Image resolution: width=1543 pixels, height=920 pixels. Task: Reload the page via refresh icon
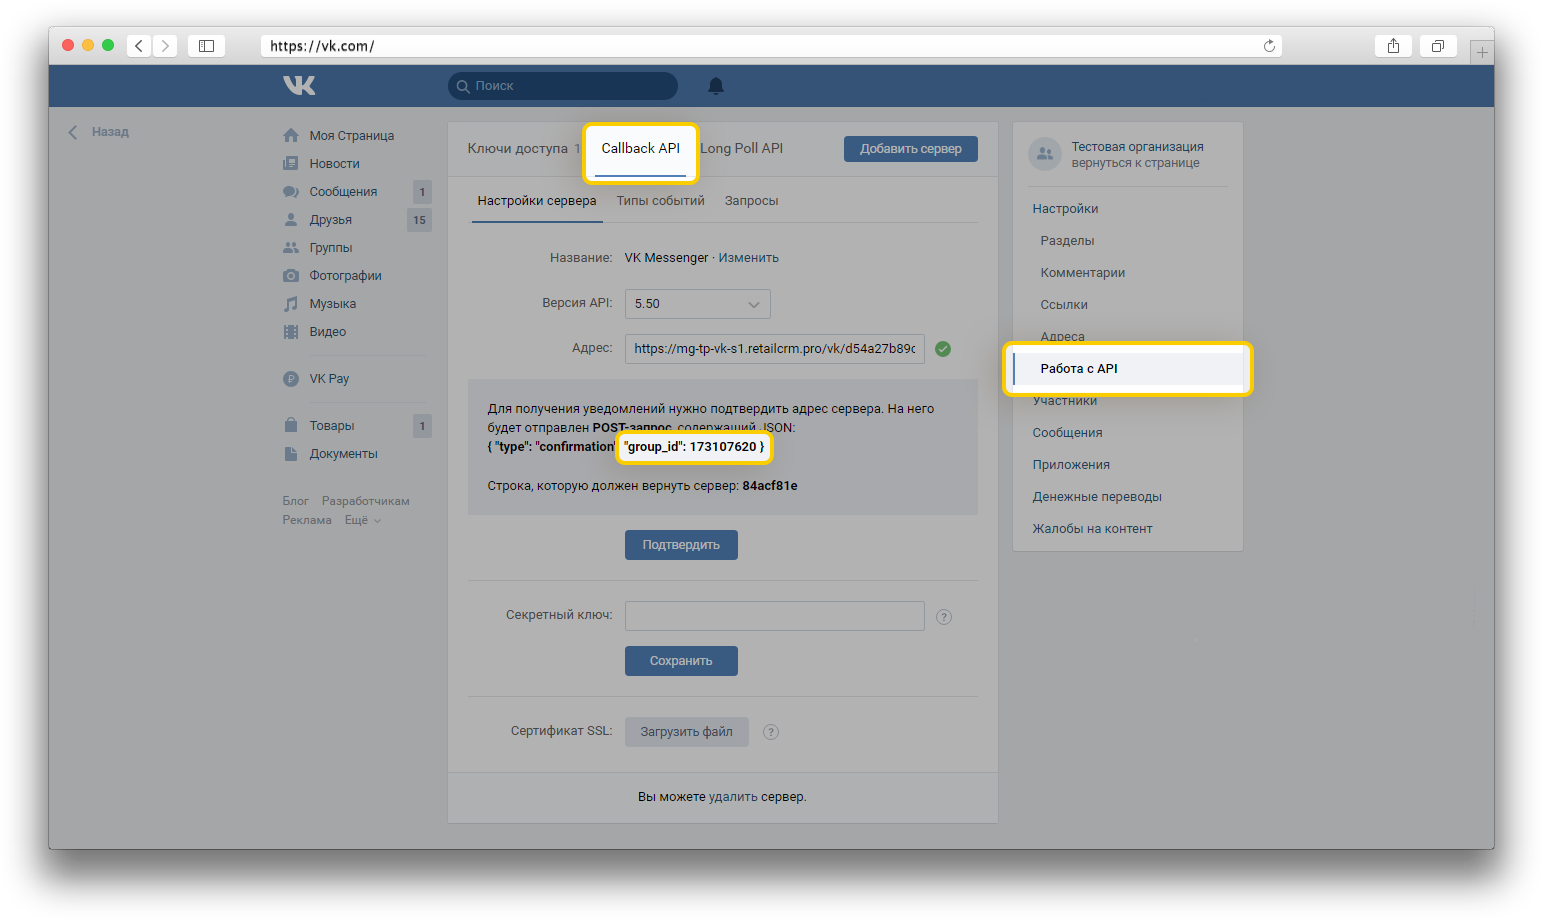coord(1269,46)
